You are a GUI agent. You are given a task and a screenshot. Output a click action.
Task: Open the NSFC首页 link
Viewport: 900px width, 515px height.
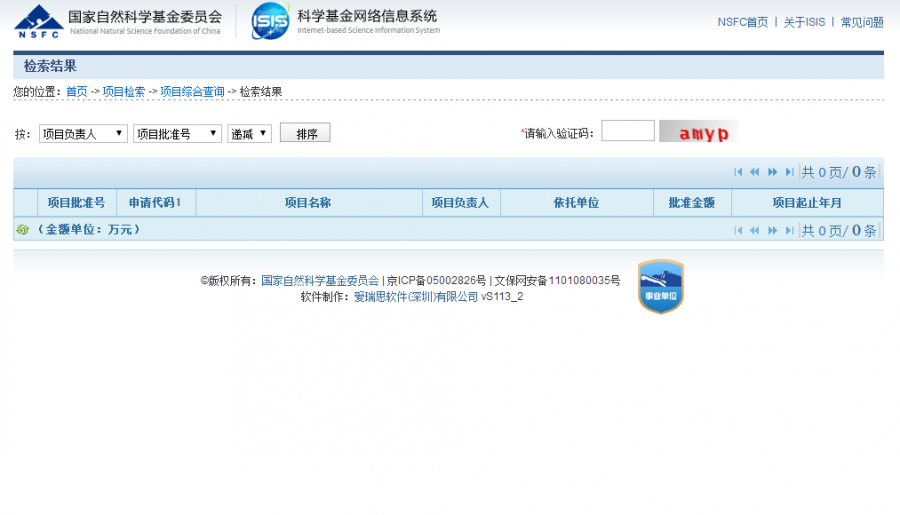pyautogui.click(x=742, y=22)
